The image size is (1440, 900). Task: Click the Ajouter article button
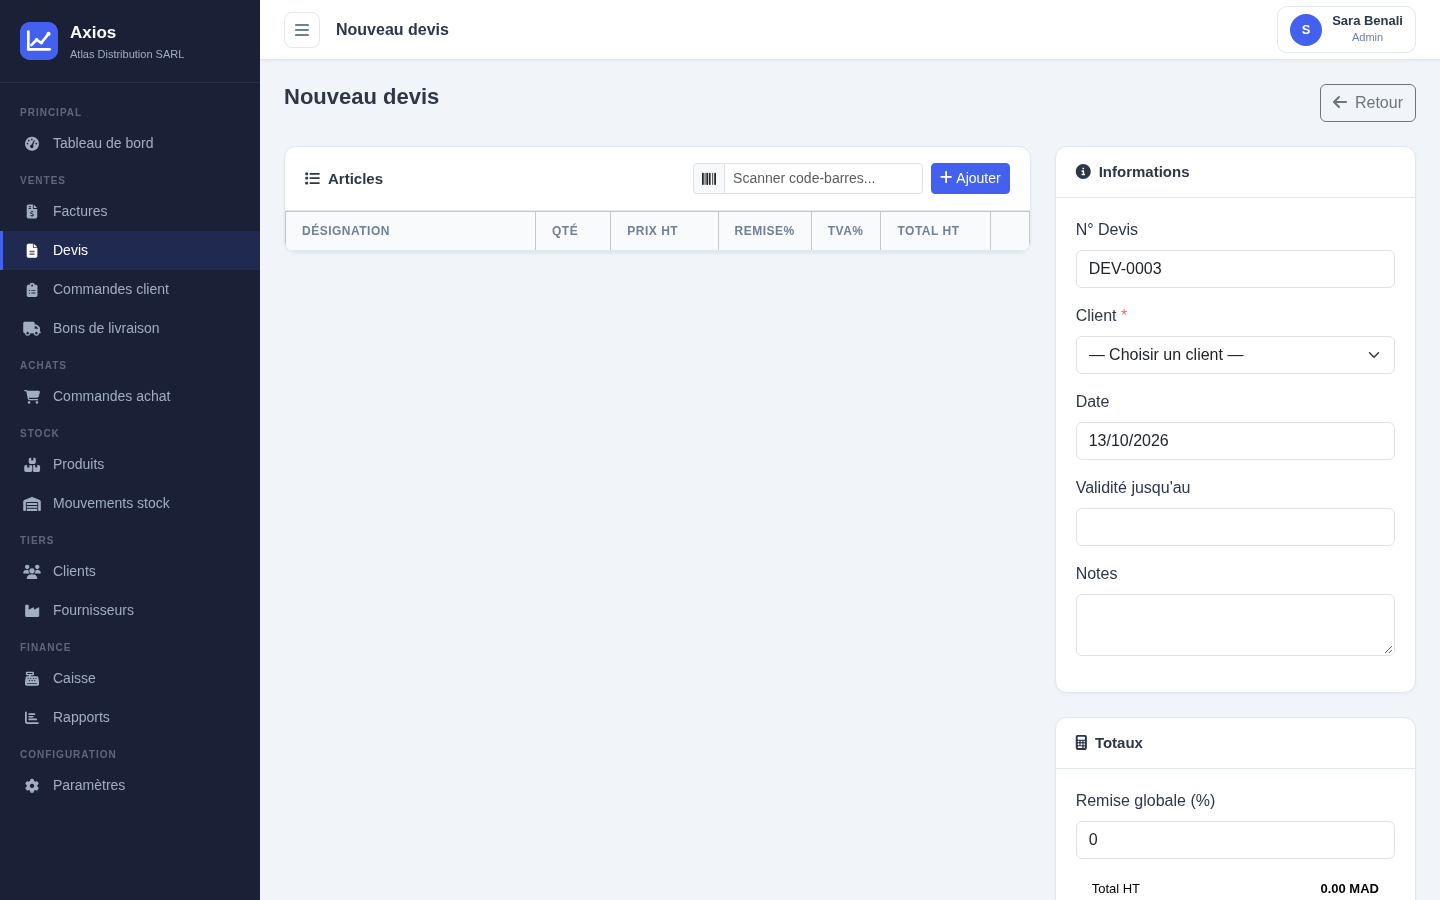[970, 178]
